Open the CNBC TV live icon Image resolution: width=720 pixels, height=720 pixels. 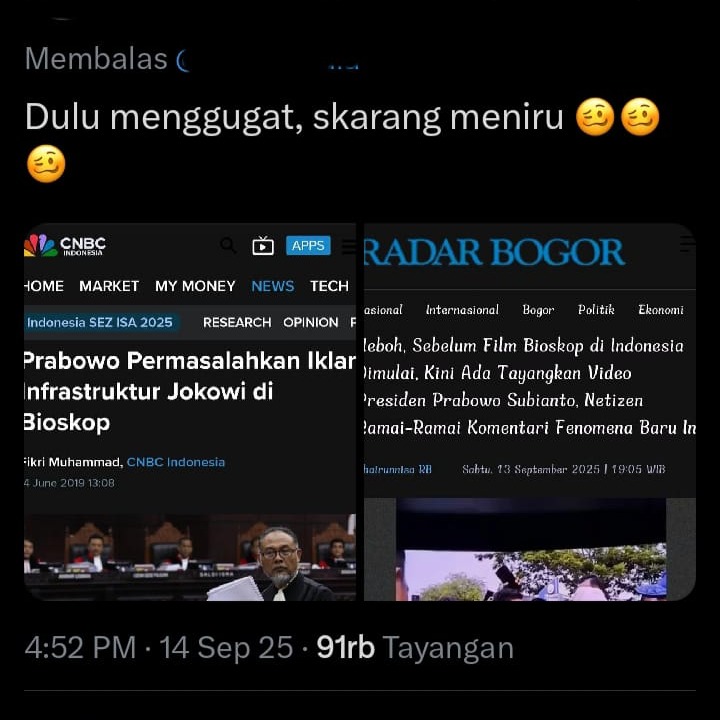click(x=263, y=246)
